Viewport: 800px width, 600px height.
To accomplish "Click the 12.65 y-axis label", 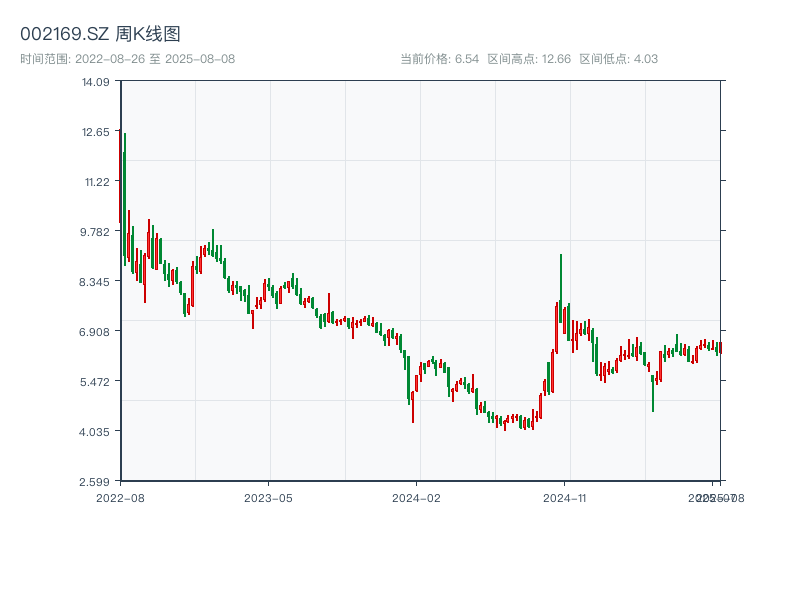I will [96, 132].
